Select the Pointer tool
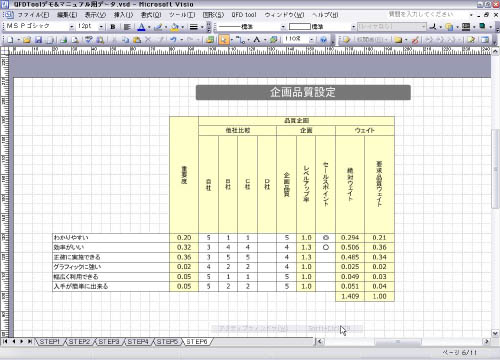 click(x=224, y=40)
